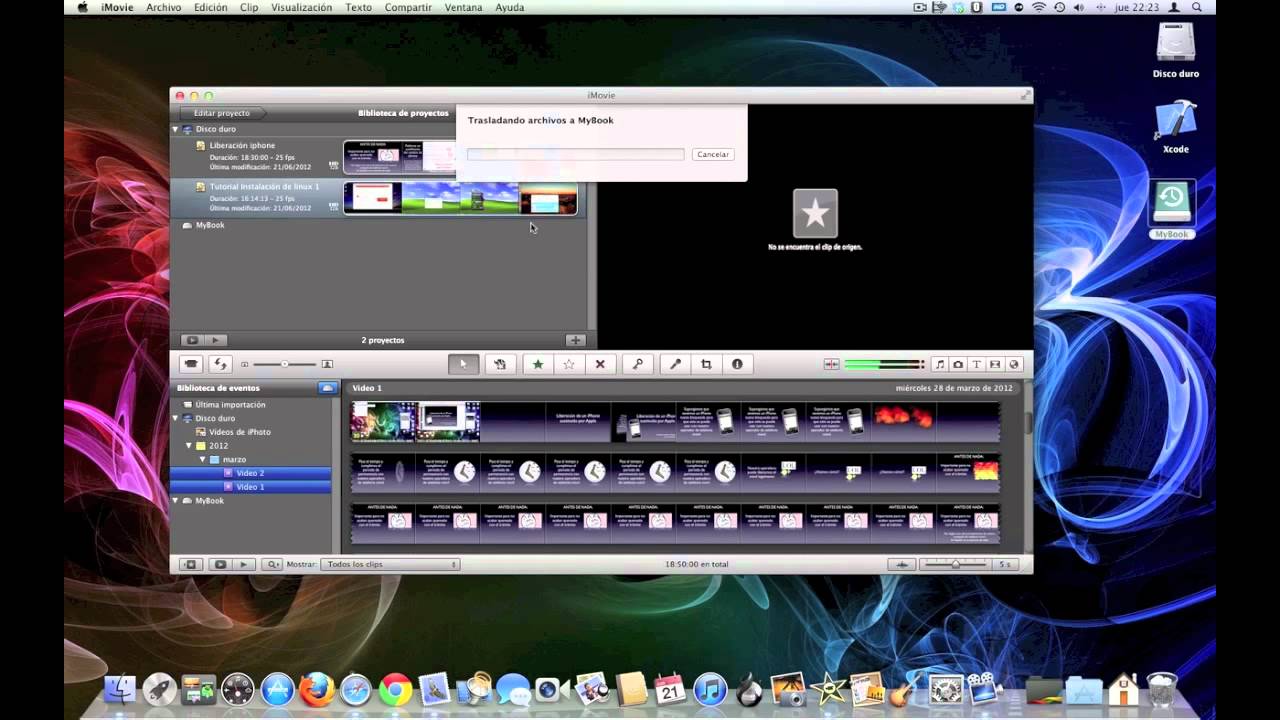Play selected events from beginning
Viewport: 1280px width, 720px height.
[243, 564]
